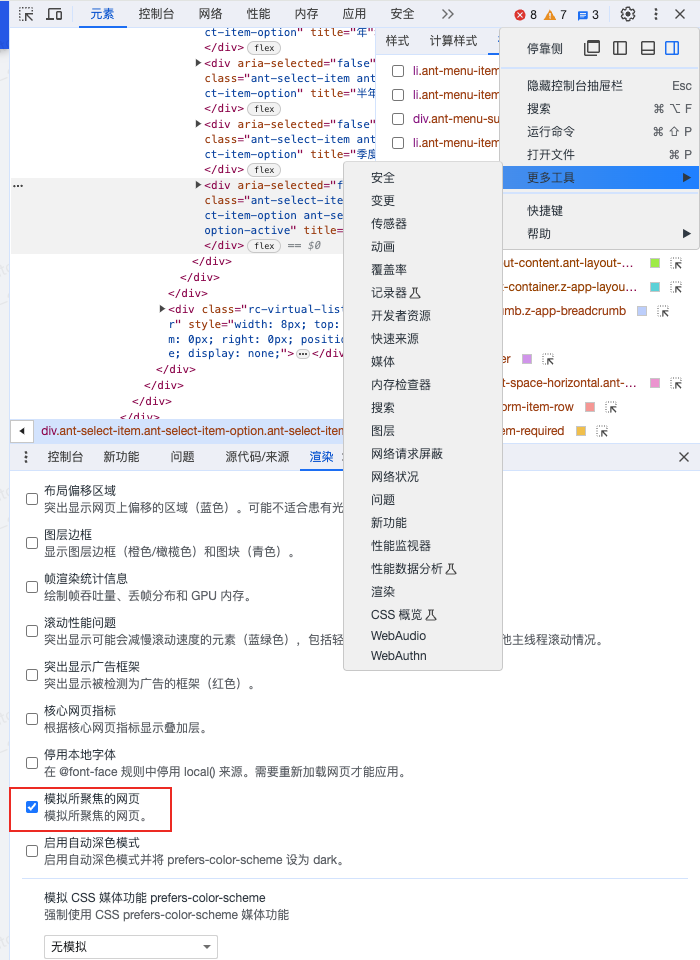Dock DevTools to the left side
Image resolution: width=700 pixels, height=960 pixels.
point(620,48)
